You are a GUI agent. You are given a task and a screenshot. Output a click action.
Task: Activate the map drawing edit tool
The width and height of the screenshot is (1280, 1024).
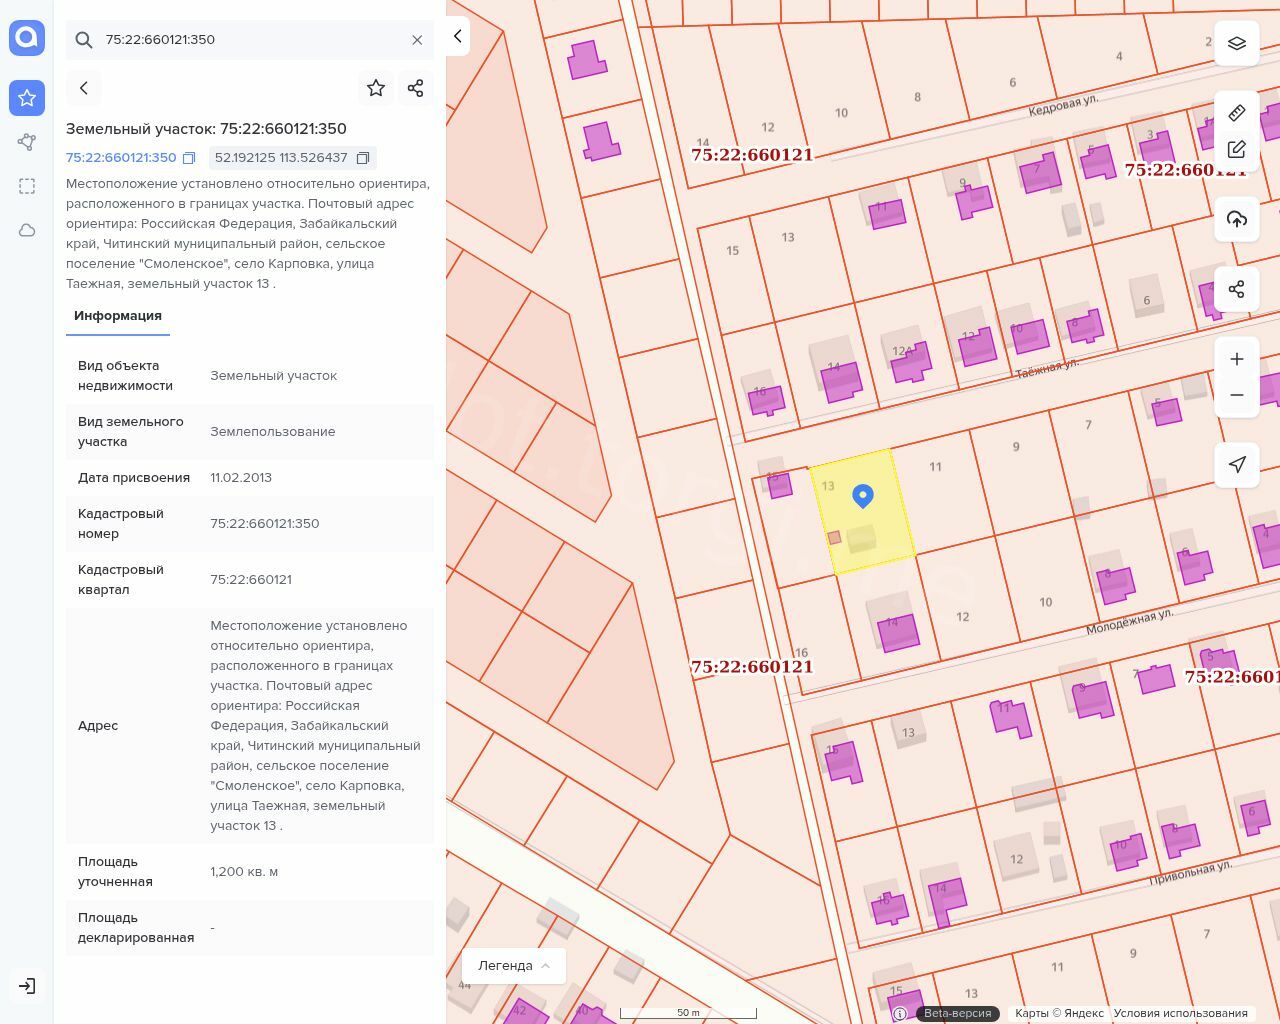[x=1237, y=149]
